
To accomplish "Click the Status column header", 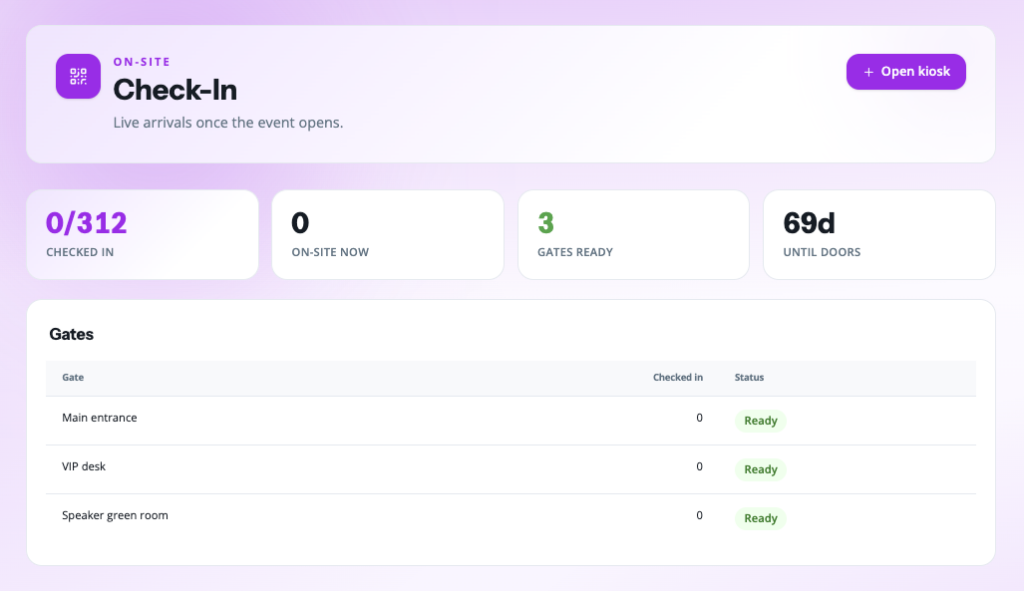I will coord(749,377).
